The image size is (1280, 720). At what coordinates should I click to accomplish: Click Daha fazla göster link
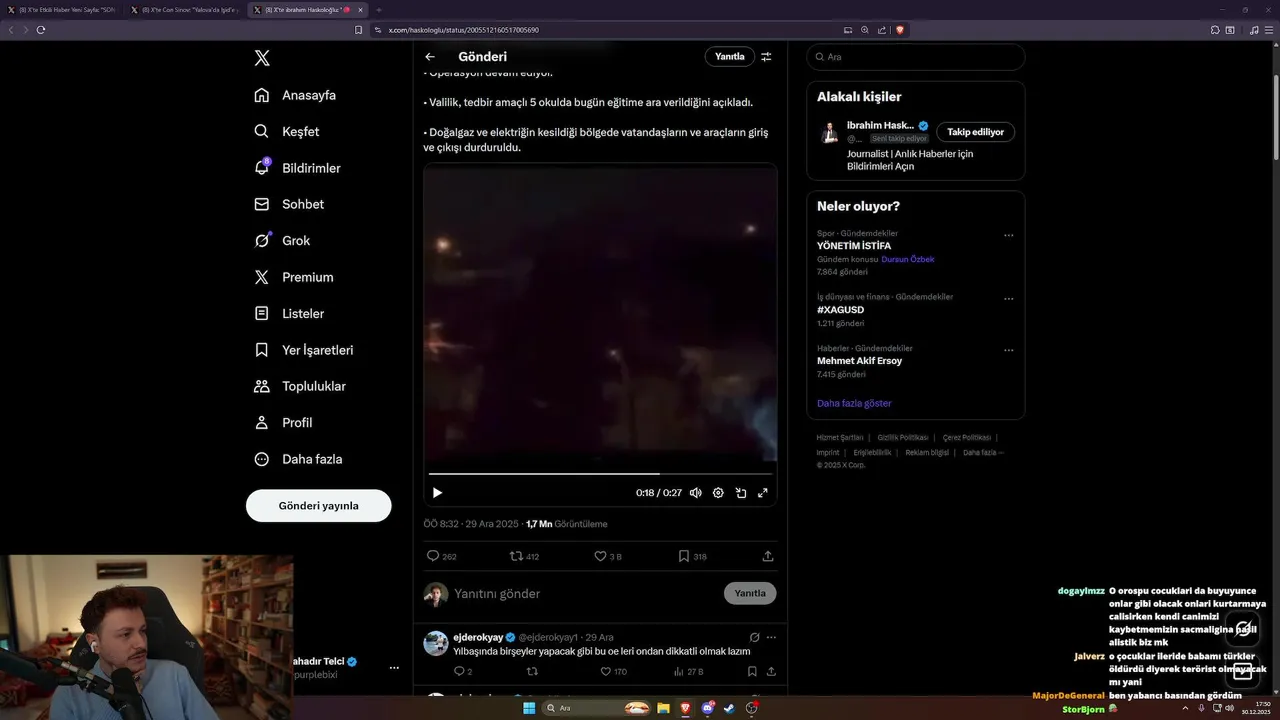coord(854,403)
